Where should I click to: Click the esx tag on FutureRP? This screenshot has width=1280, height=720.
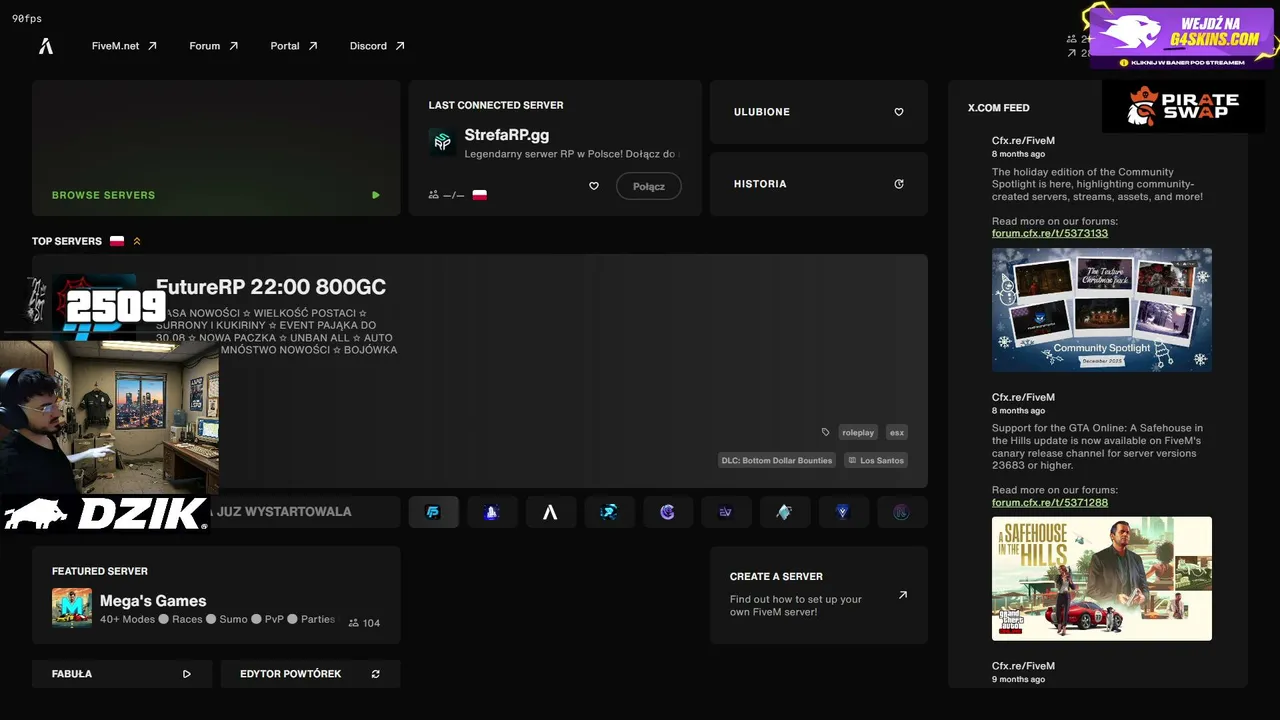tap(897, 432)
